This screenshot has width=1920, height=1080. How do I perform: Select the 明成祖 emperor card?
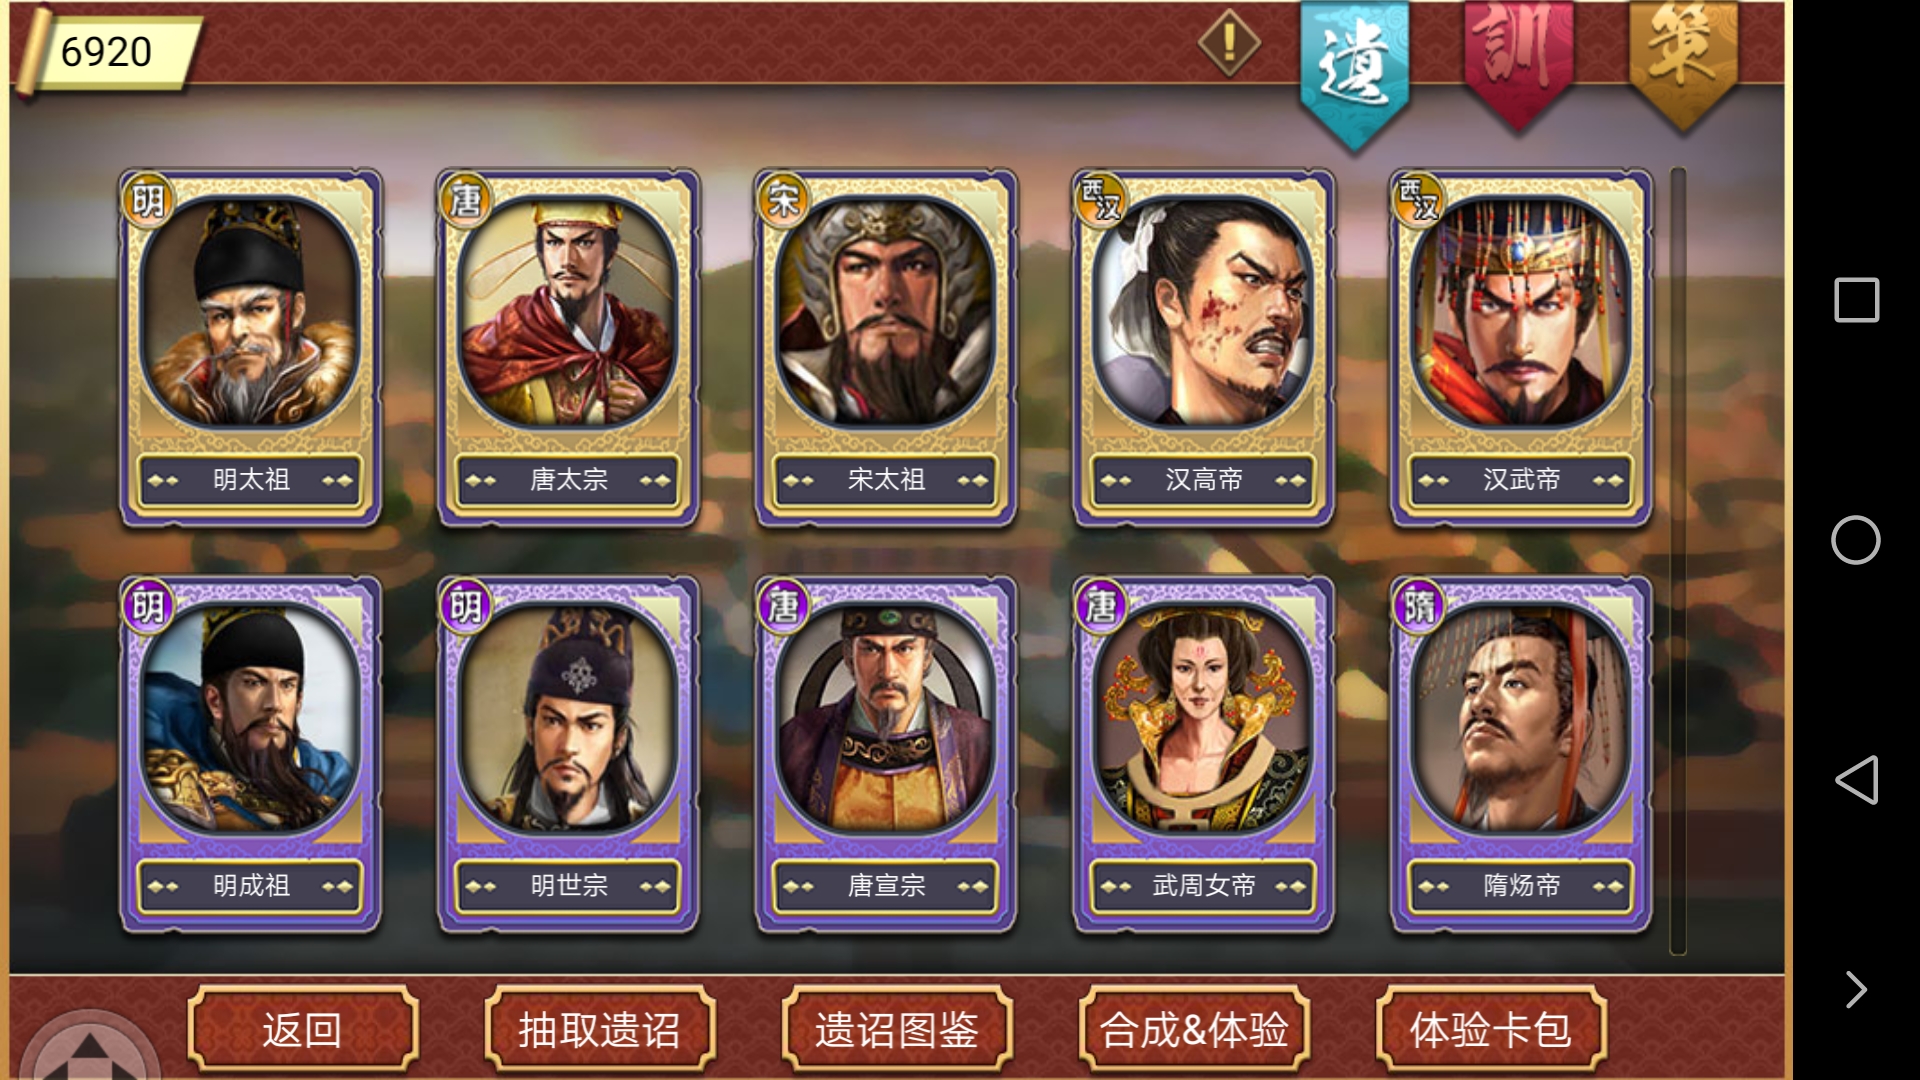click(x=250, y=754)
